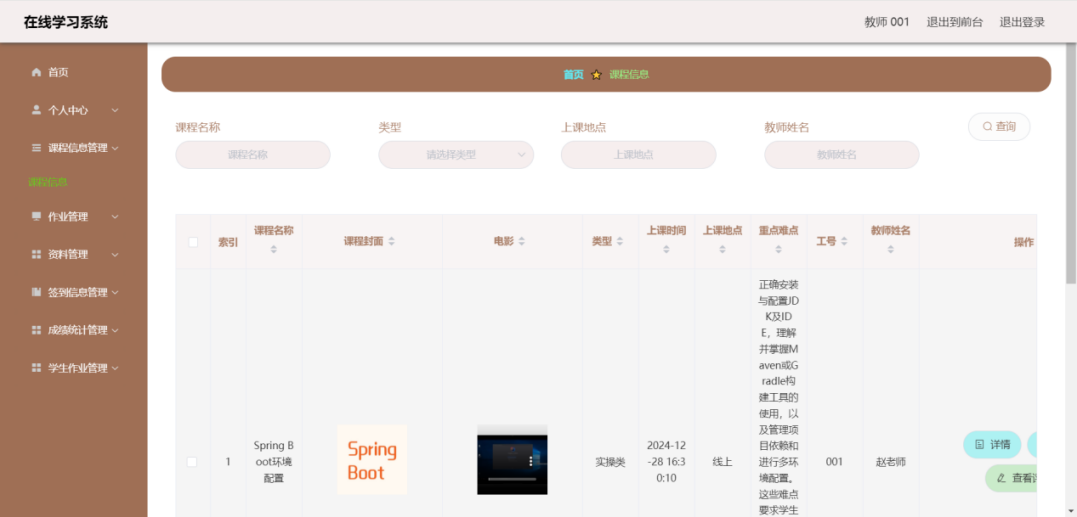Click the 001 cell in 工号 column
Viewport: 1077px width, 517px height.
[x=835, y=462]
